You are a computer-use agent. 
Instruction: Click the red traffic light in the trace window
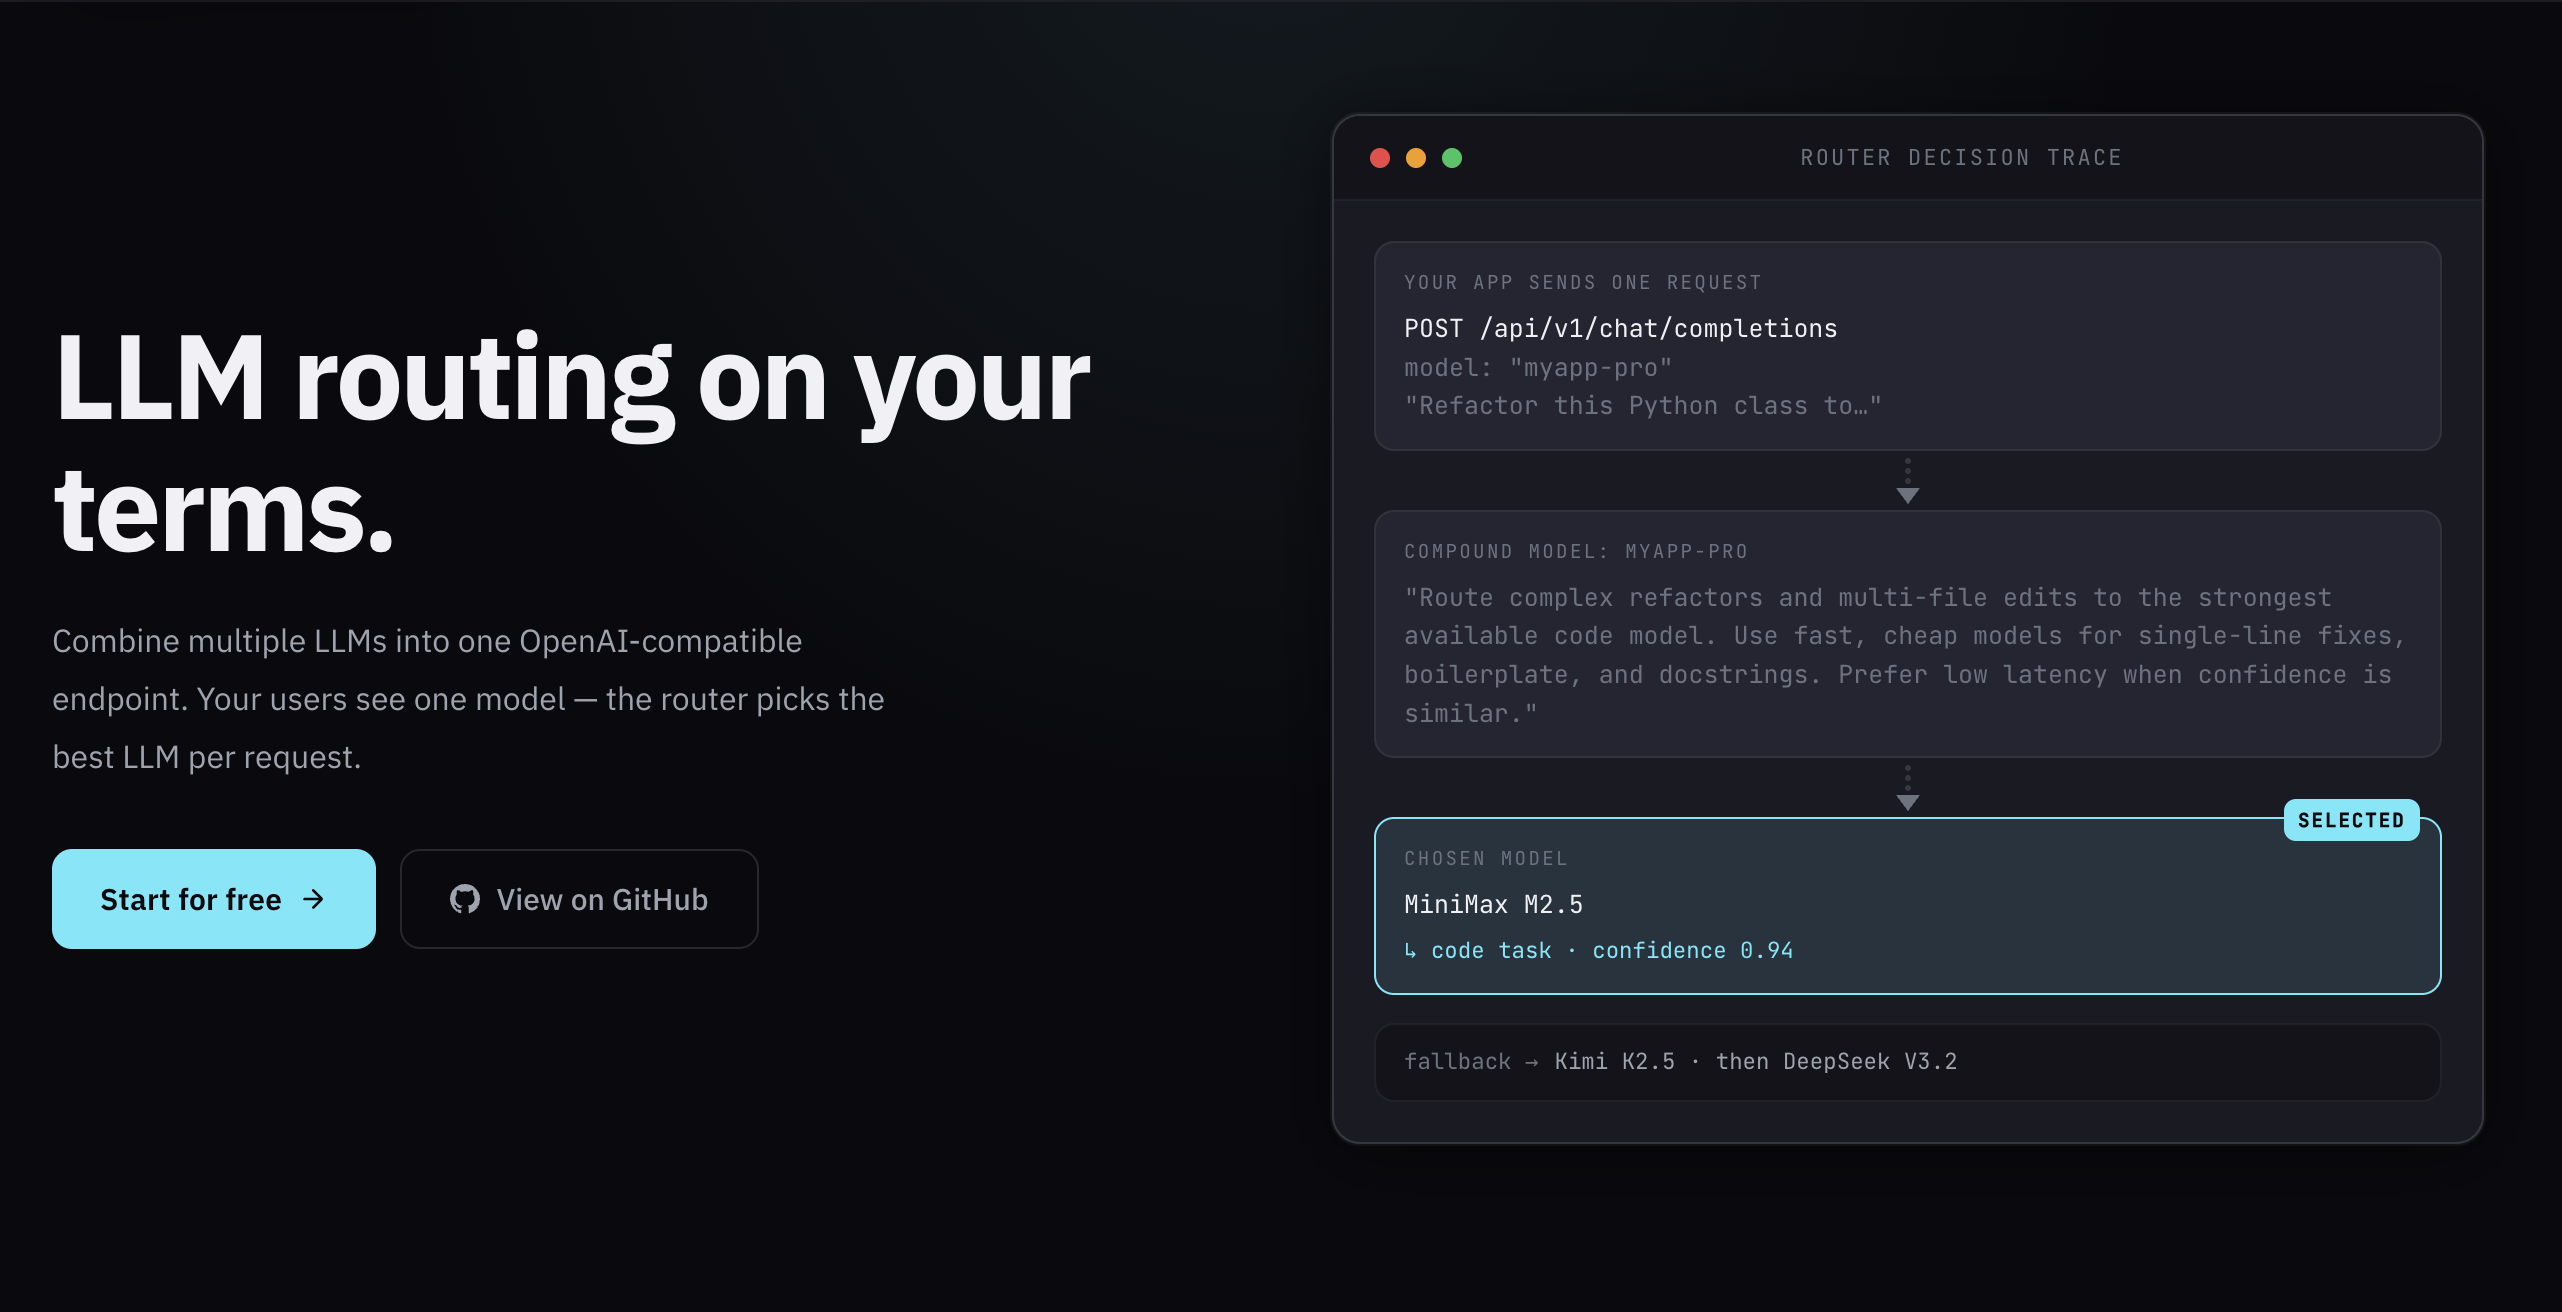(1381, 157)
